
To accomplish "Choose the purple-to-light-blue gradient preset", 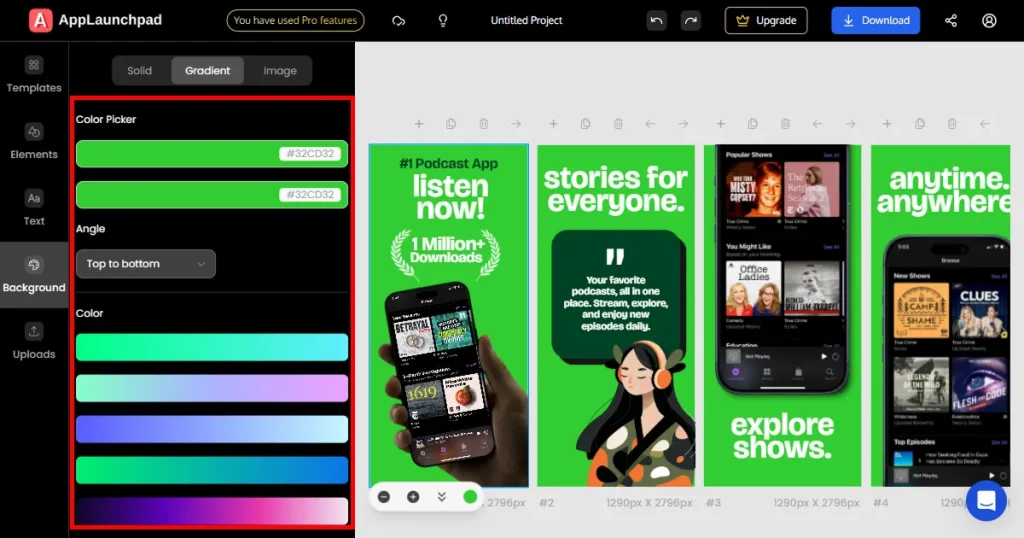I will pos(212,429).
